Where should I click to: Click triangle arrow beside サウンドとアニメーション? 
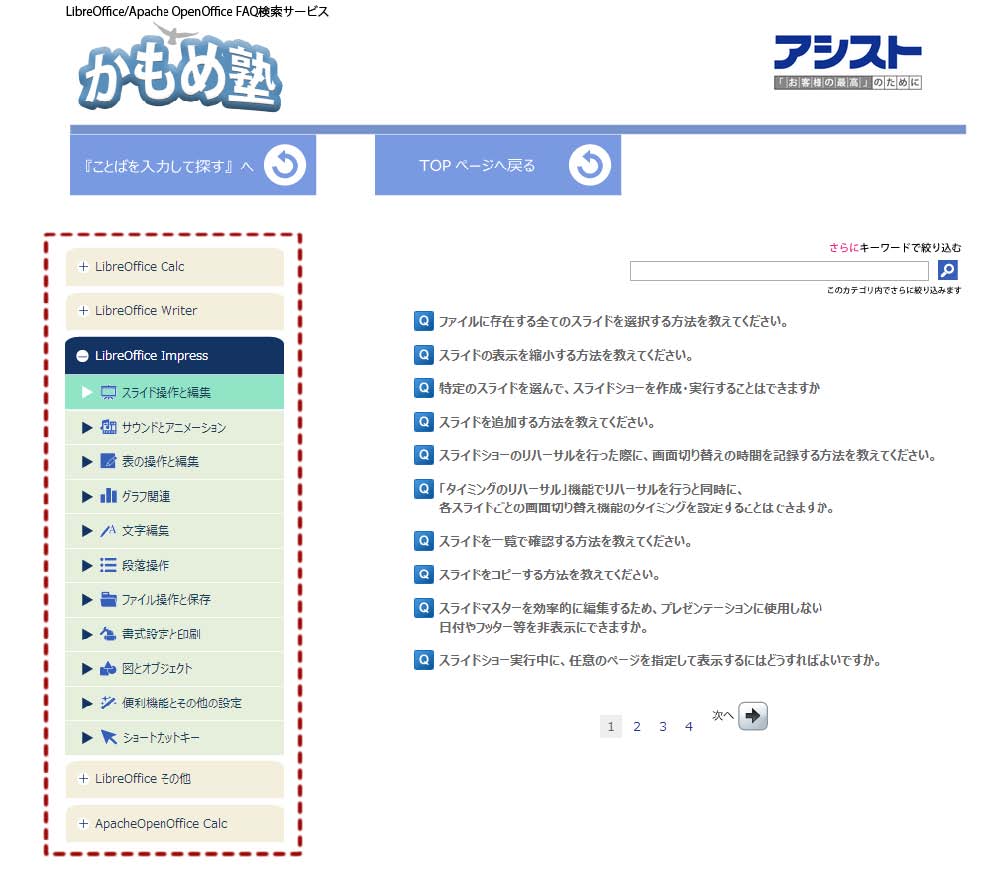click(x=87, y=427)
